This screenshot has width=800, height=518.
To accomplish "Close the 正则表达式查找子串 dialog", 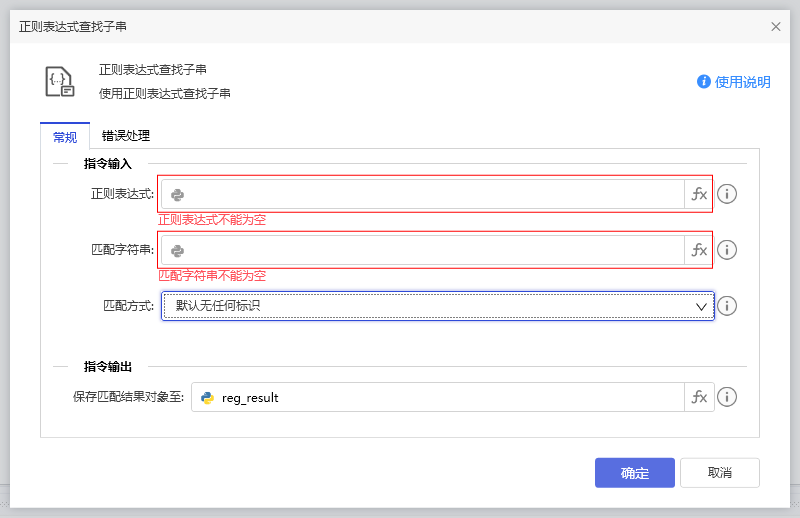I will tap(776, 27).
